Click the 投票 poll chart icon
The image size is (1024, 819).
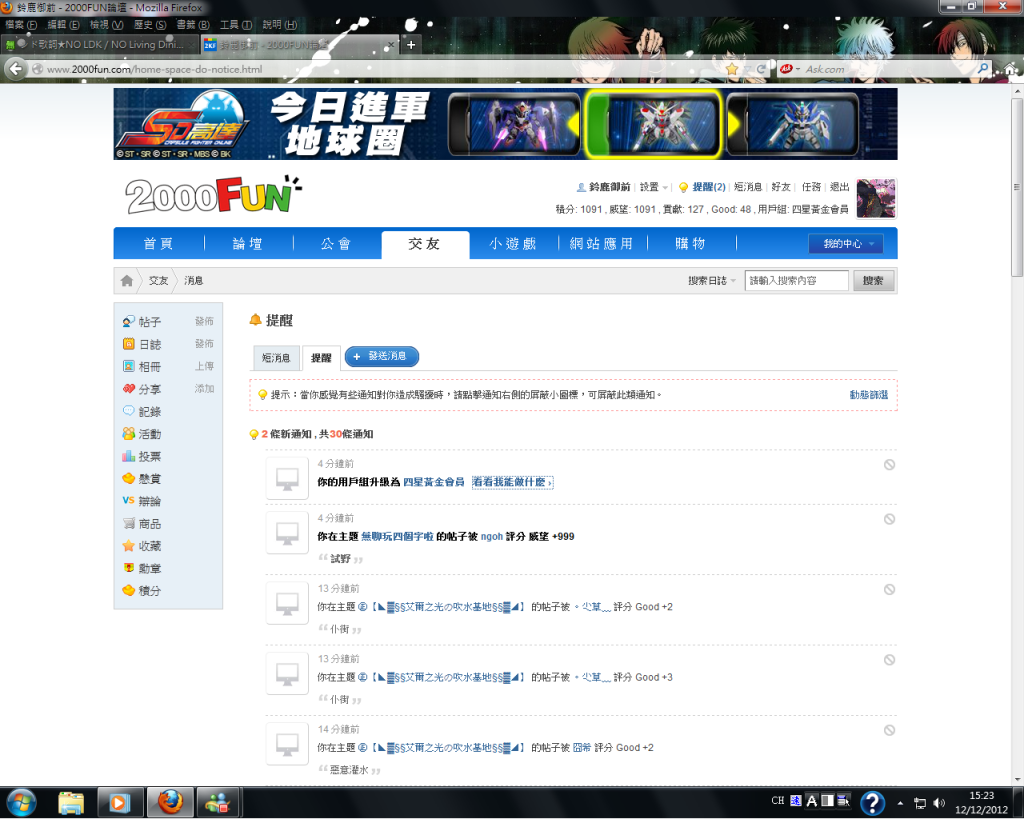[x=128, y=457]
